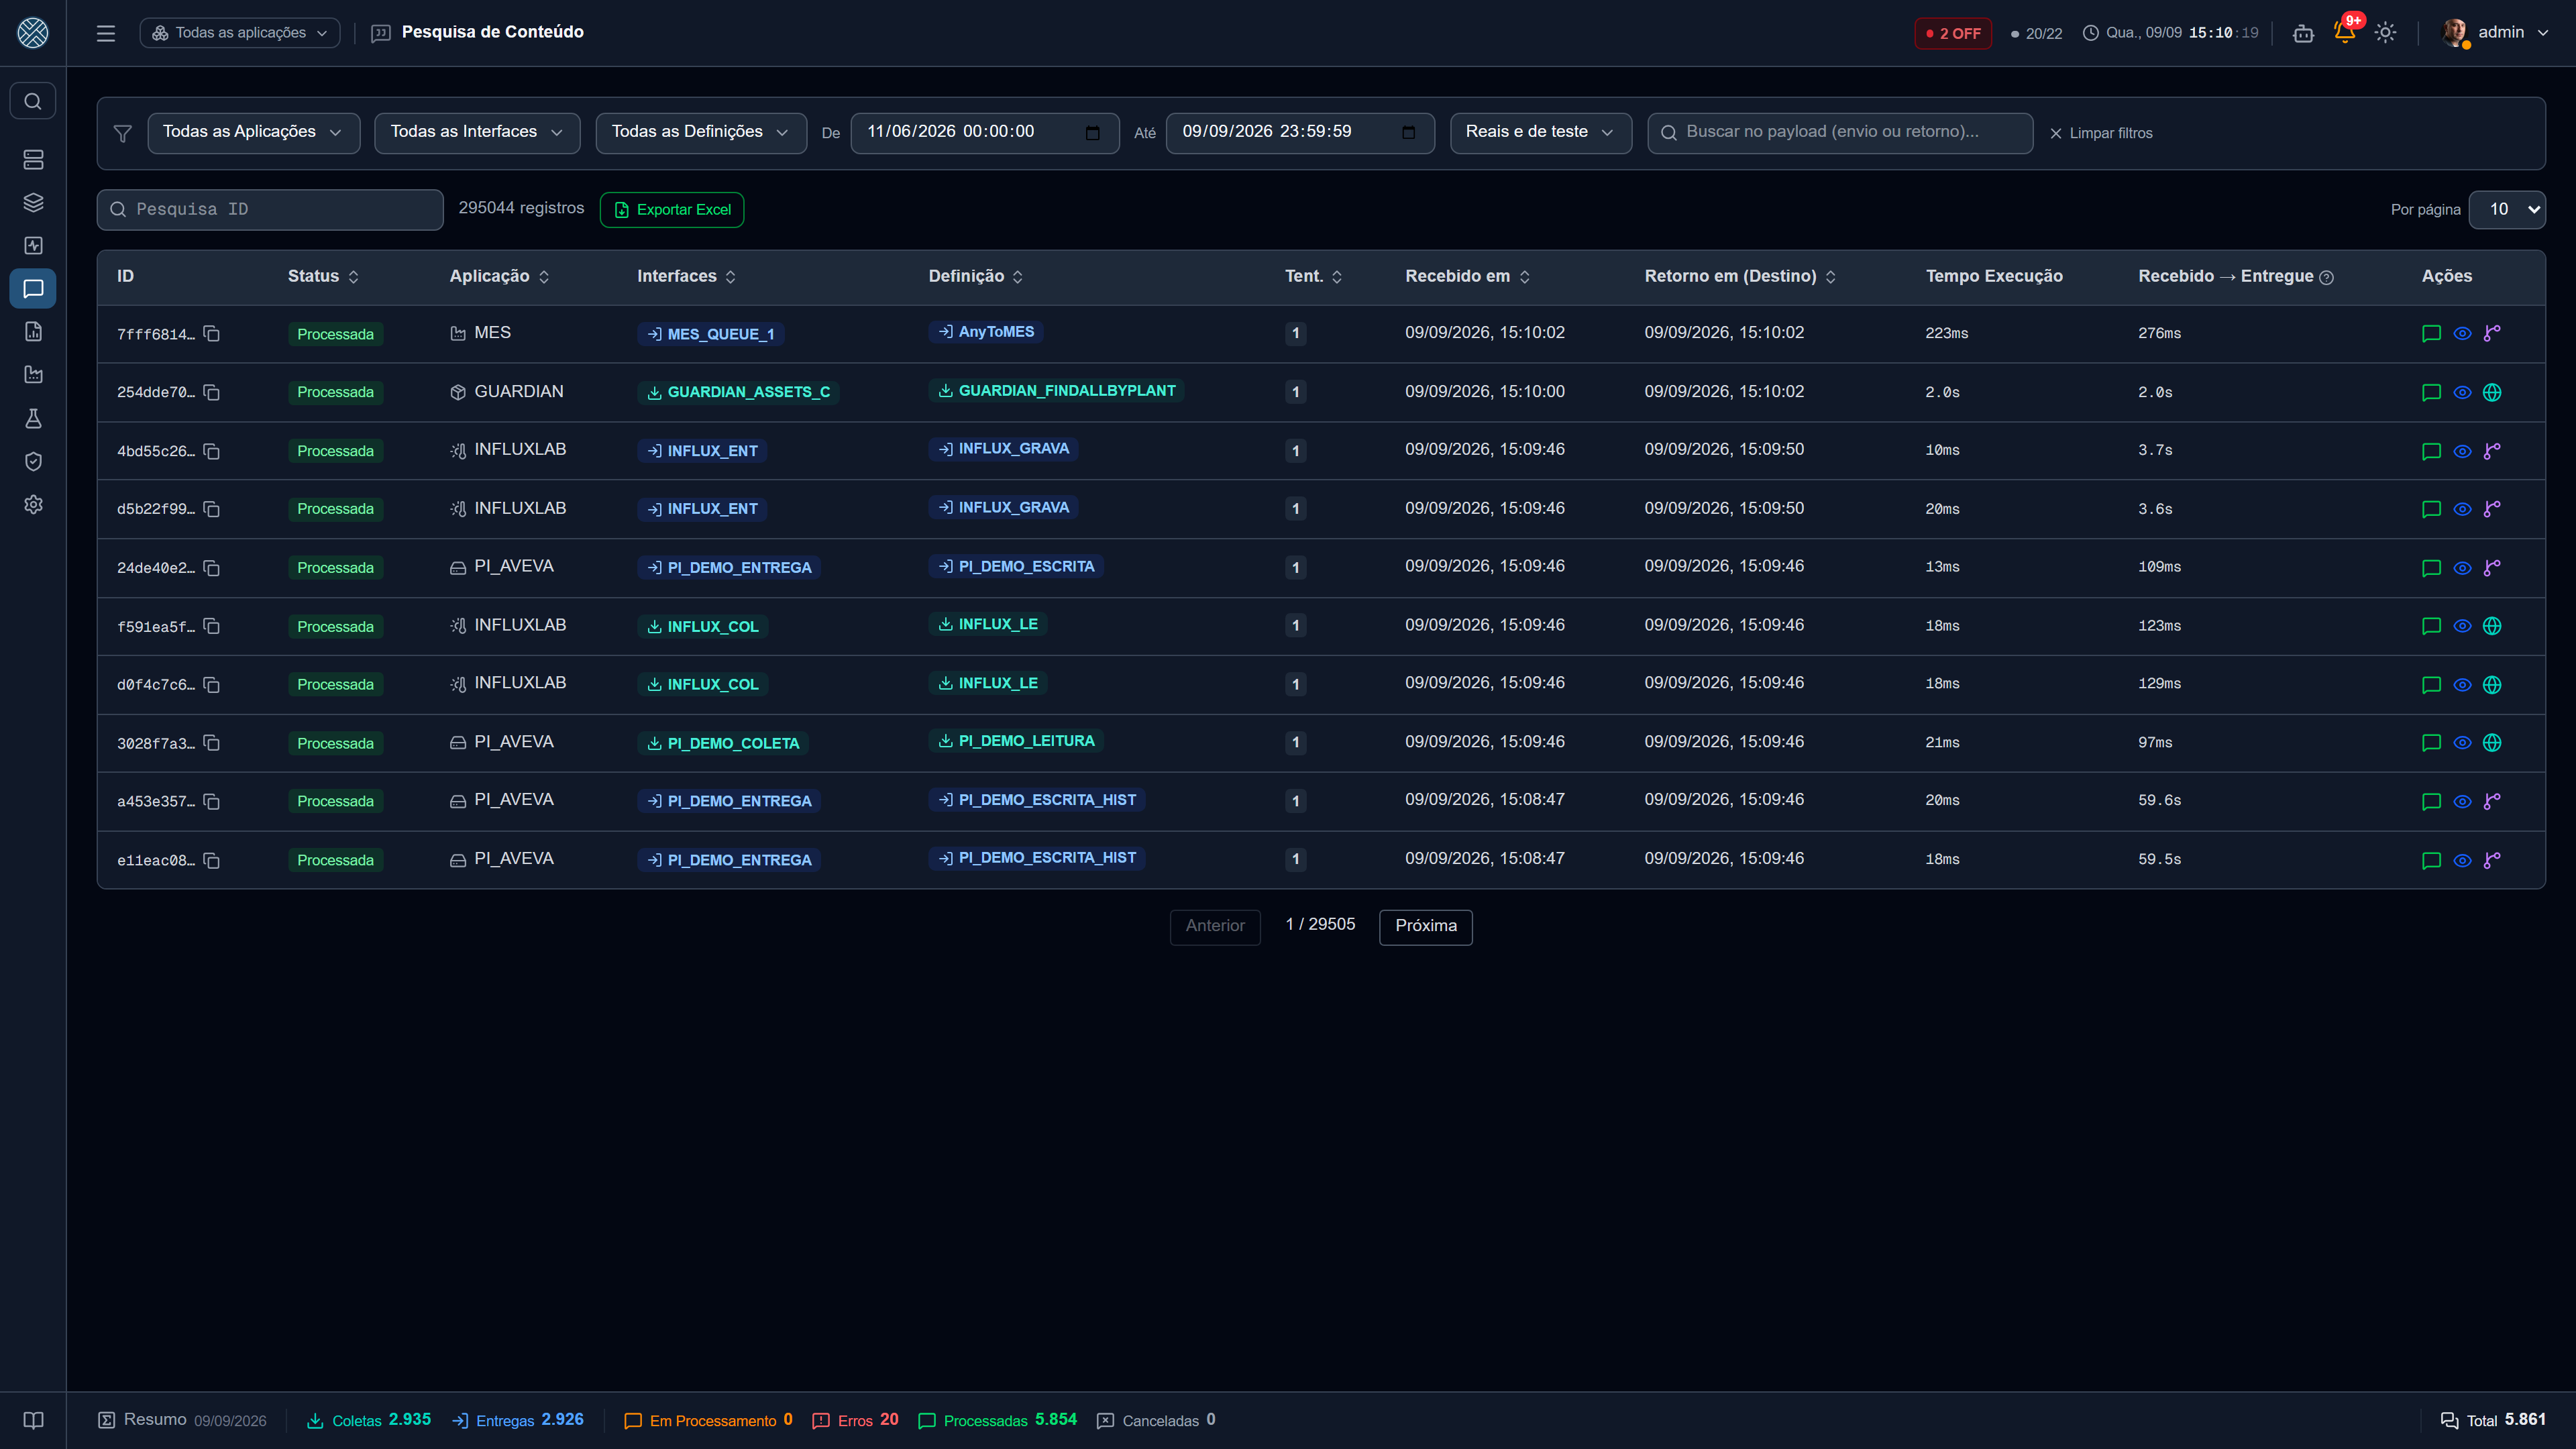Open the robot assistant icon

pyautogui.click(x=2303, y=33)
